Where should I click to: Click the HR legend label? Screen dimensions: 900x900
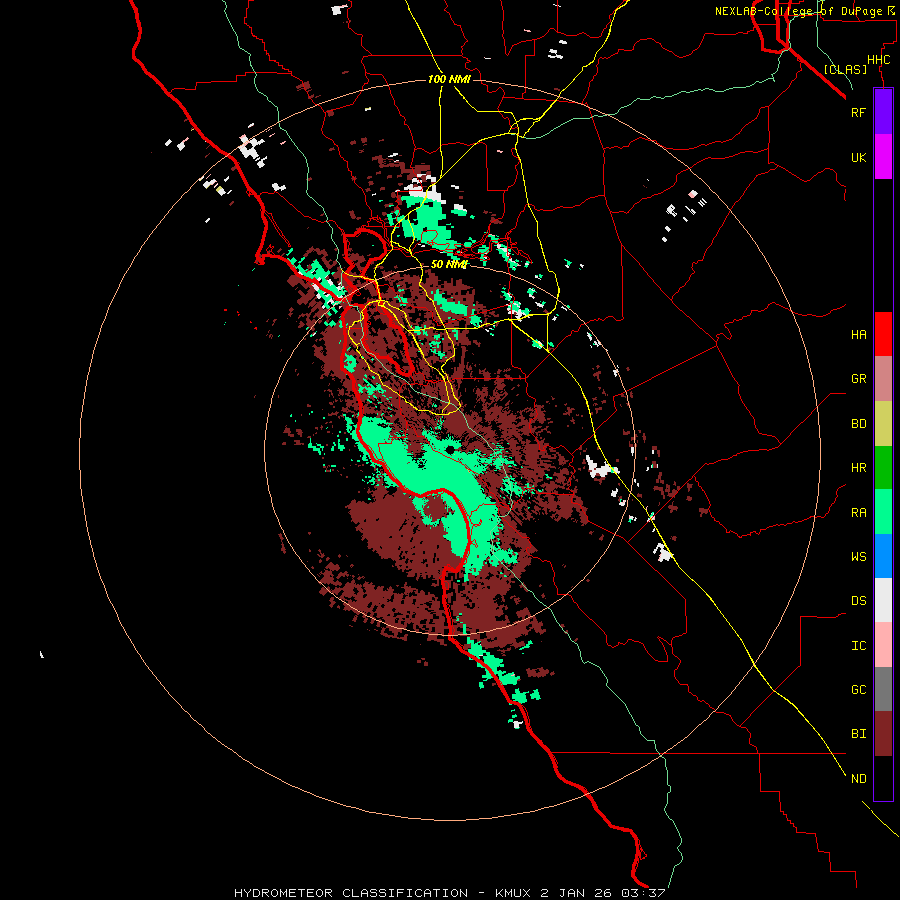click(858, 468)
